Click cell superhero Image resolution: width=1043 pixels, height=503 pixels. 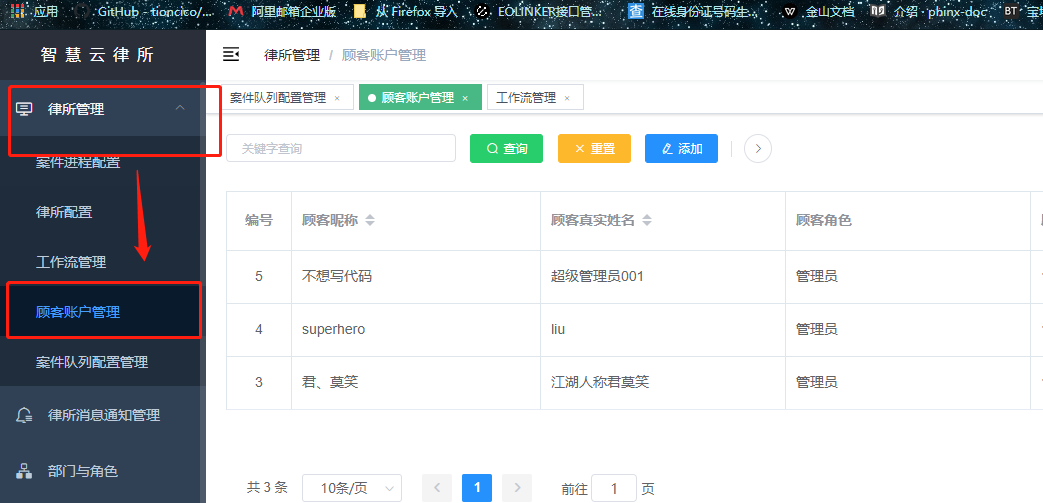pyautogui.click(x=333, y=329)
